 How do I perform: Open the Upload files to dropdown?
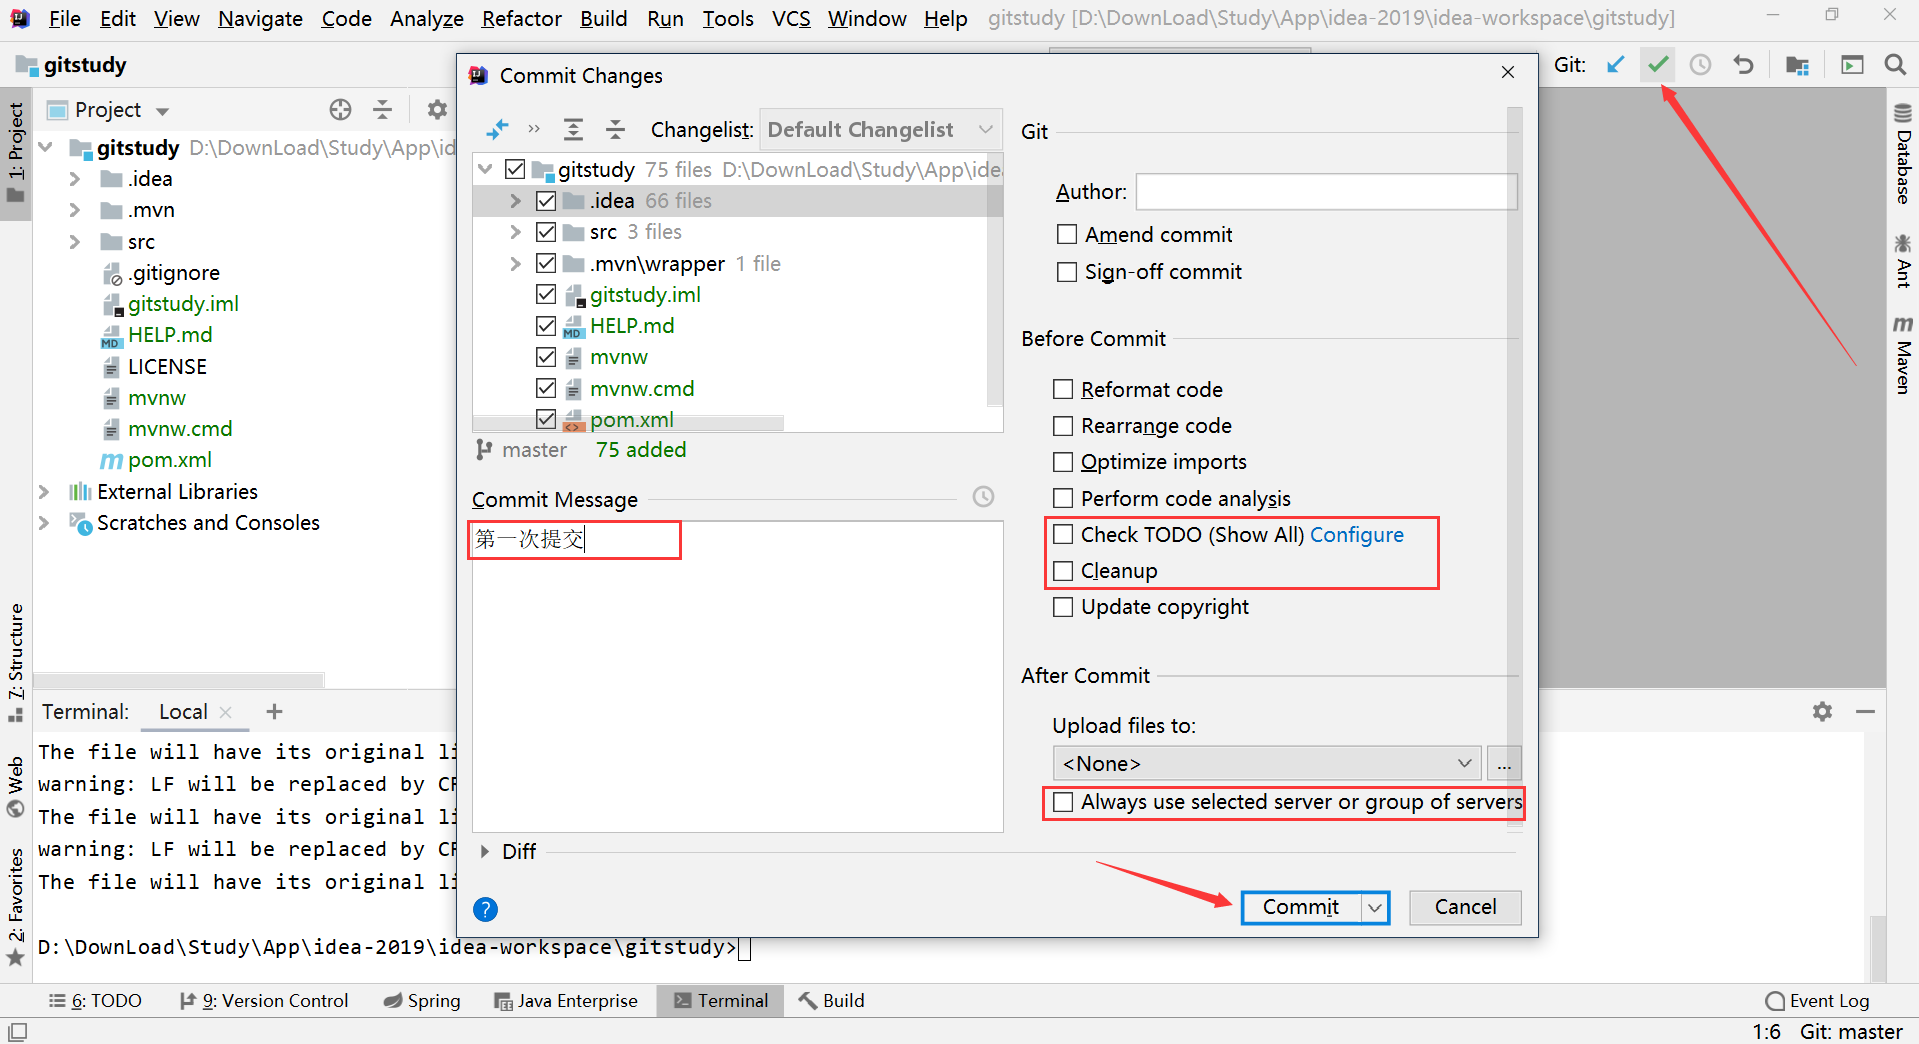click(1266, 763)
